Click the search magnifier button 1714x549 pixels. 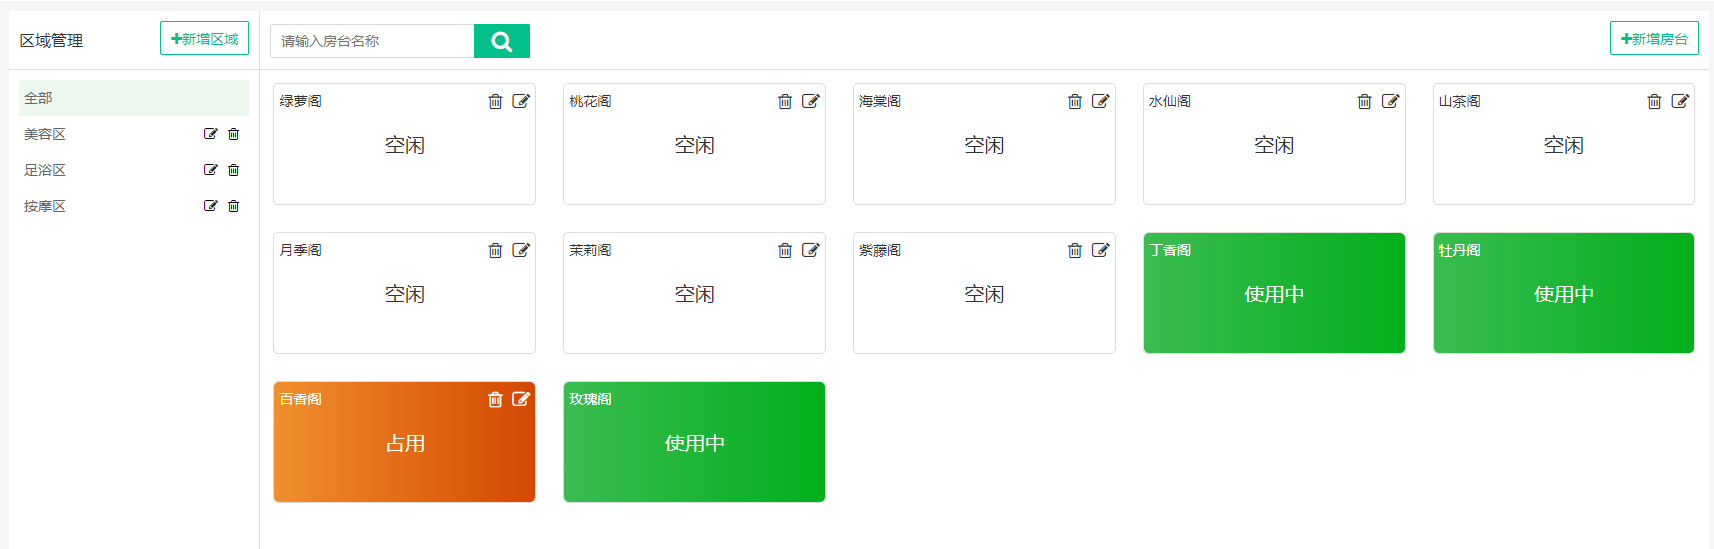point(501,41)
